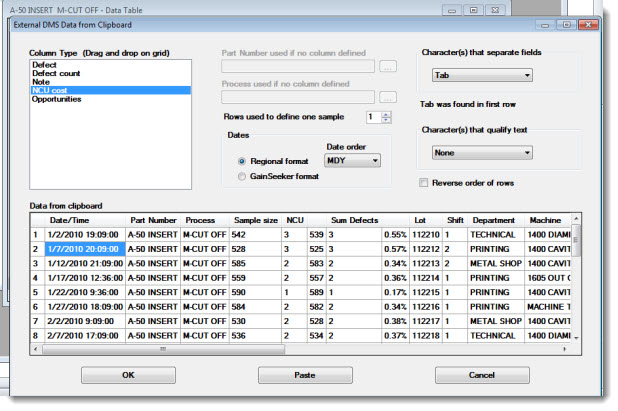
Task: Open the field separator Tab dropdown
Action: click(x=482, y=75)
